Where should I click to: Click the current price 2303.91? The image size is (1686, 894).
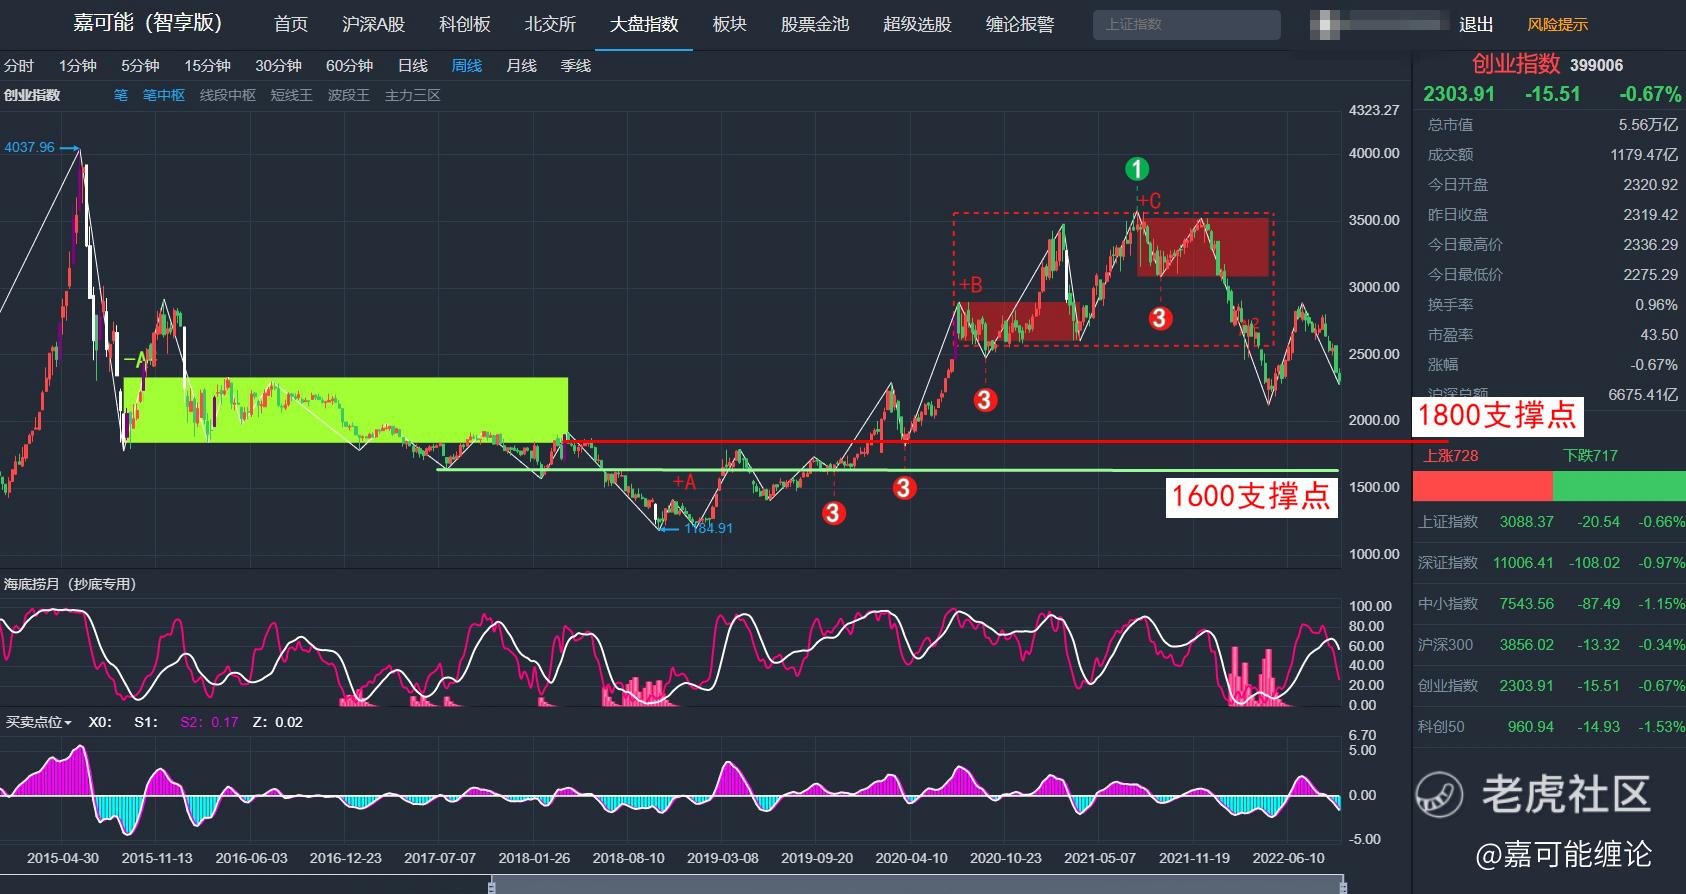[1459, 94]
